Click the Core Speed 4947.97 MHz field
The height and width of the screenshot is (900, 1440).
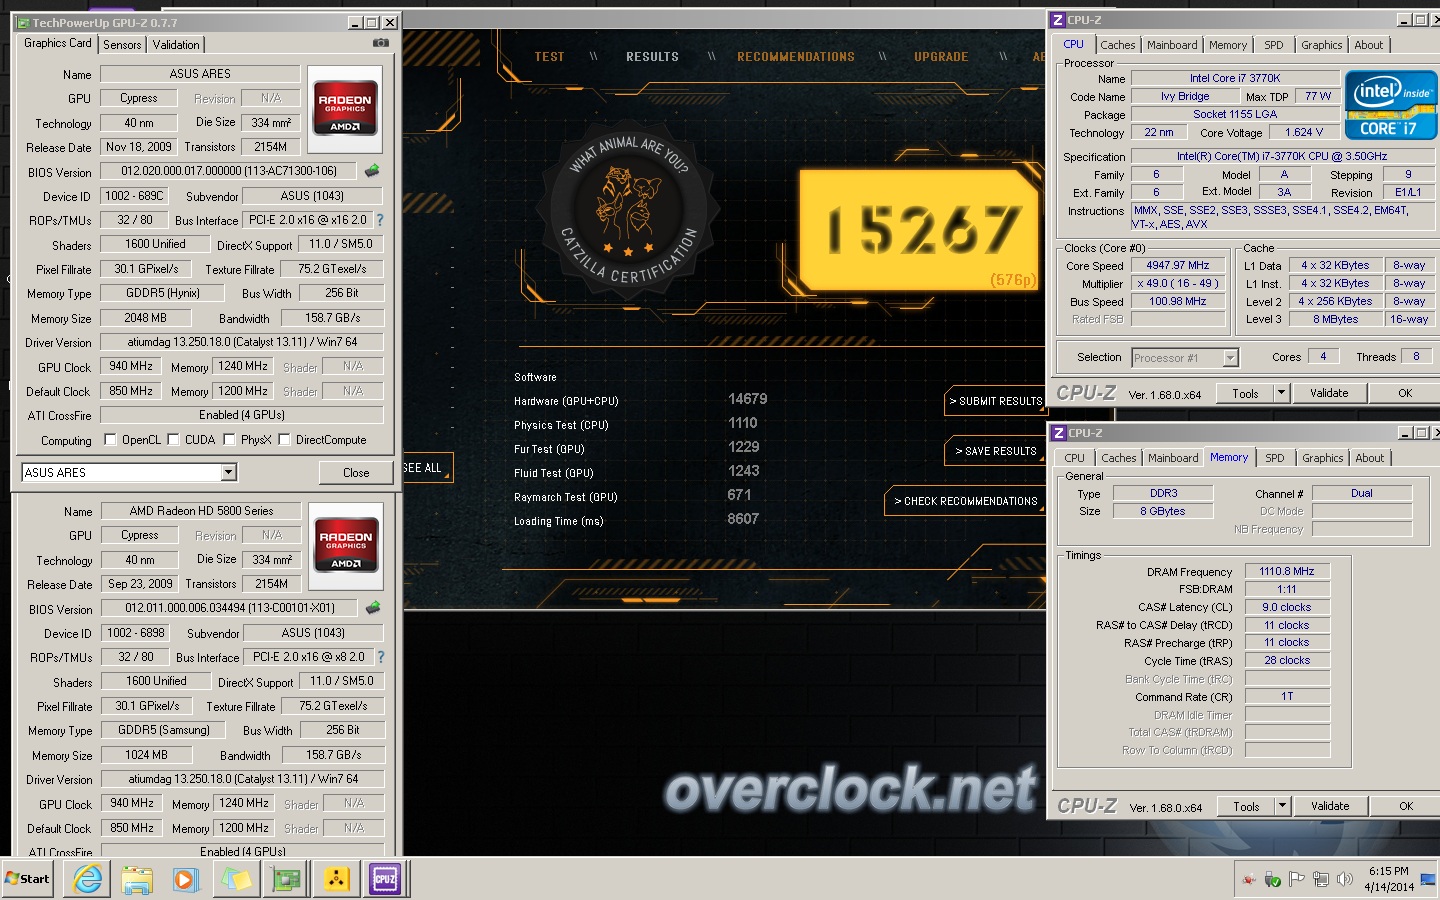tap(1178, 265)
